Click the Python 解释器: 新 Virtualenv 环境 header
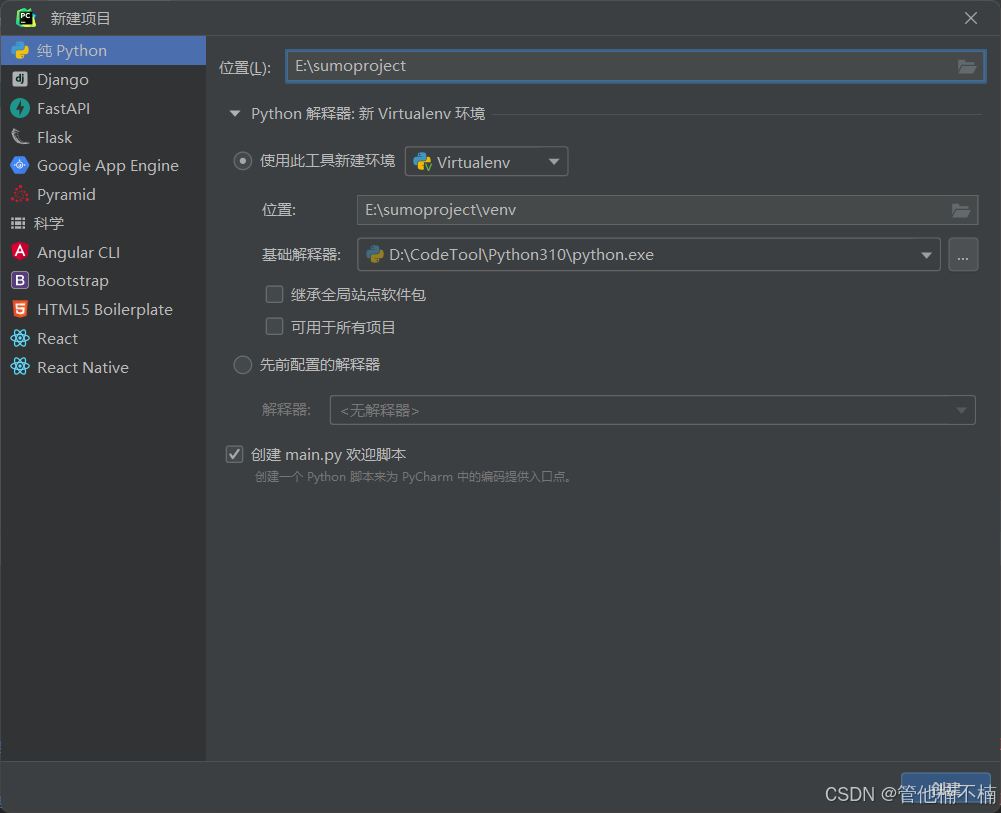The height and width of the screenshot is (813, 1001). pos(368,114)
